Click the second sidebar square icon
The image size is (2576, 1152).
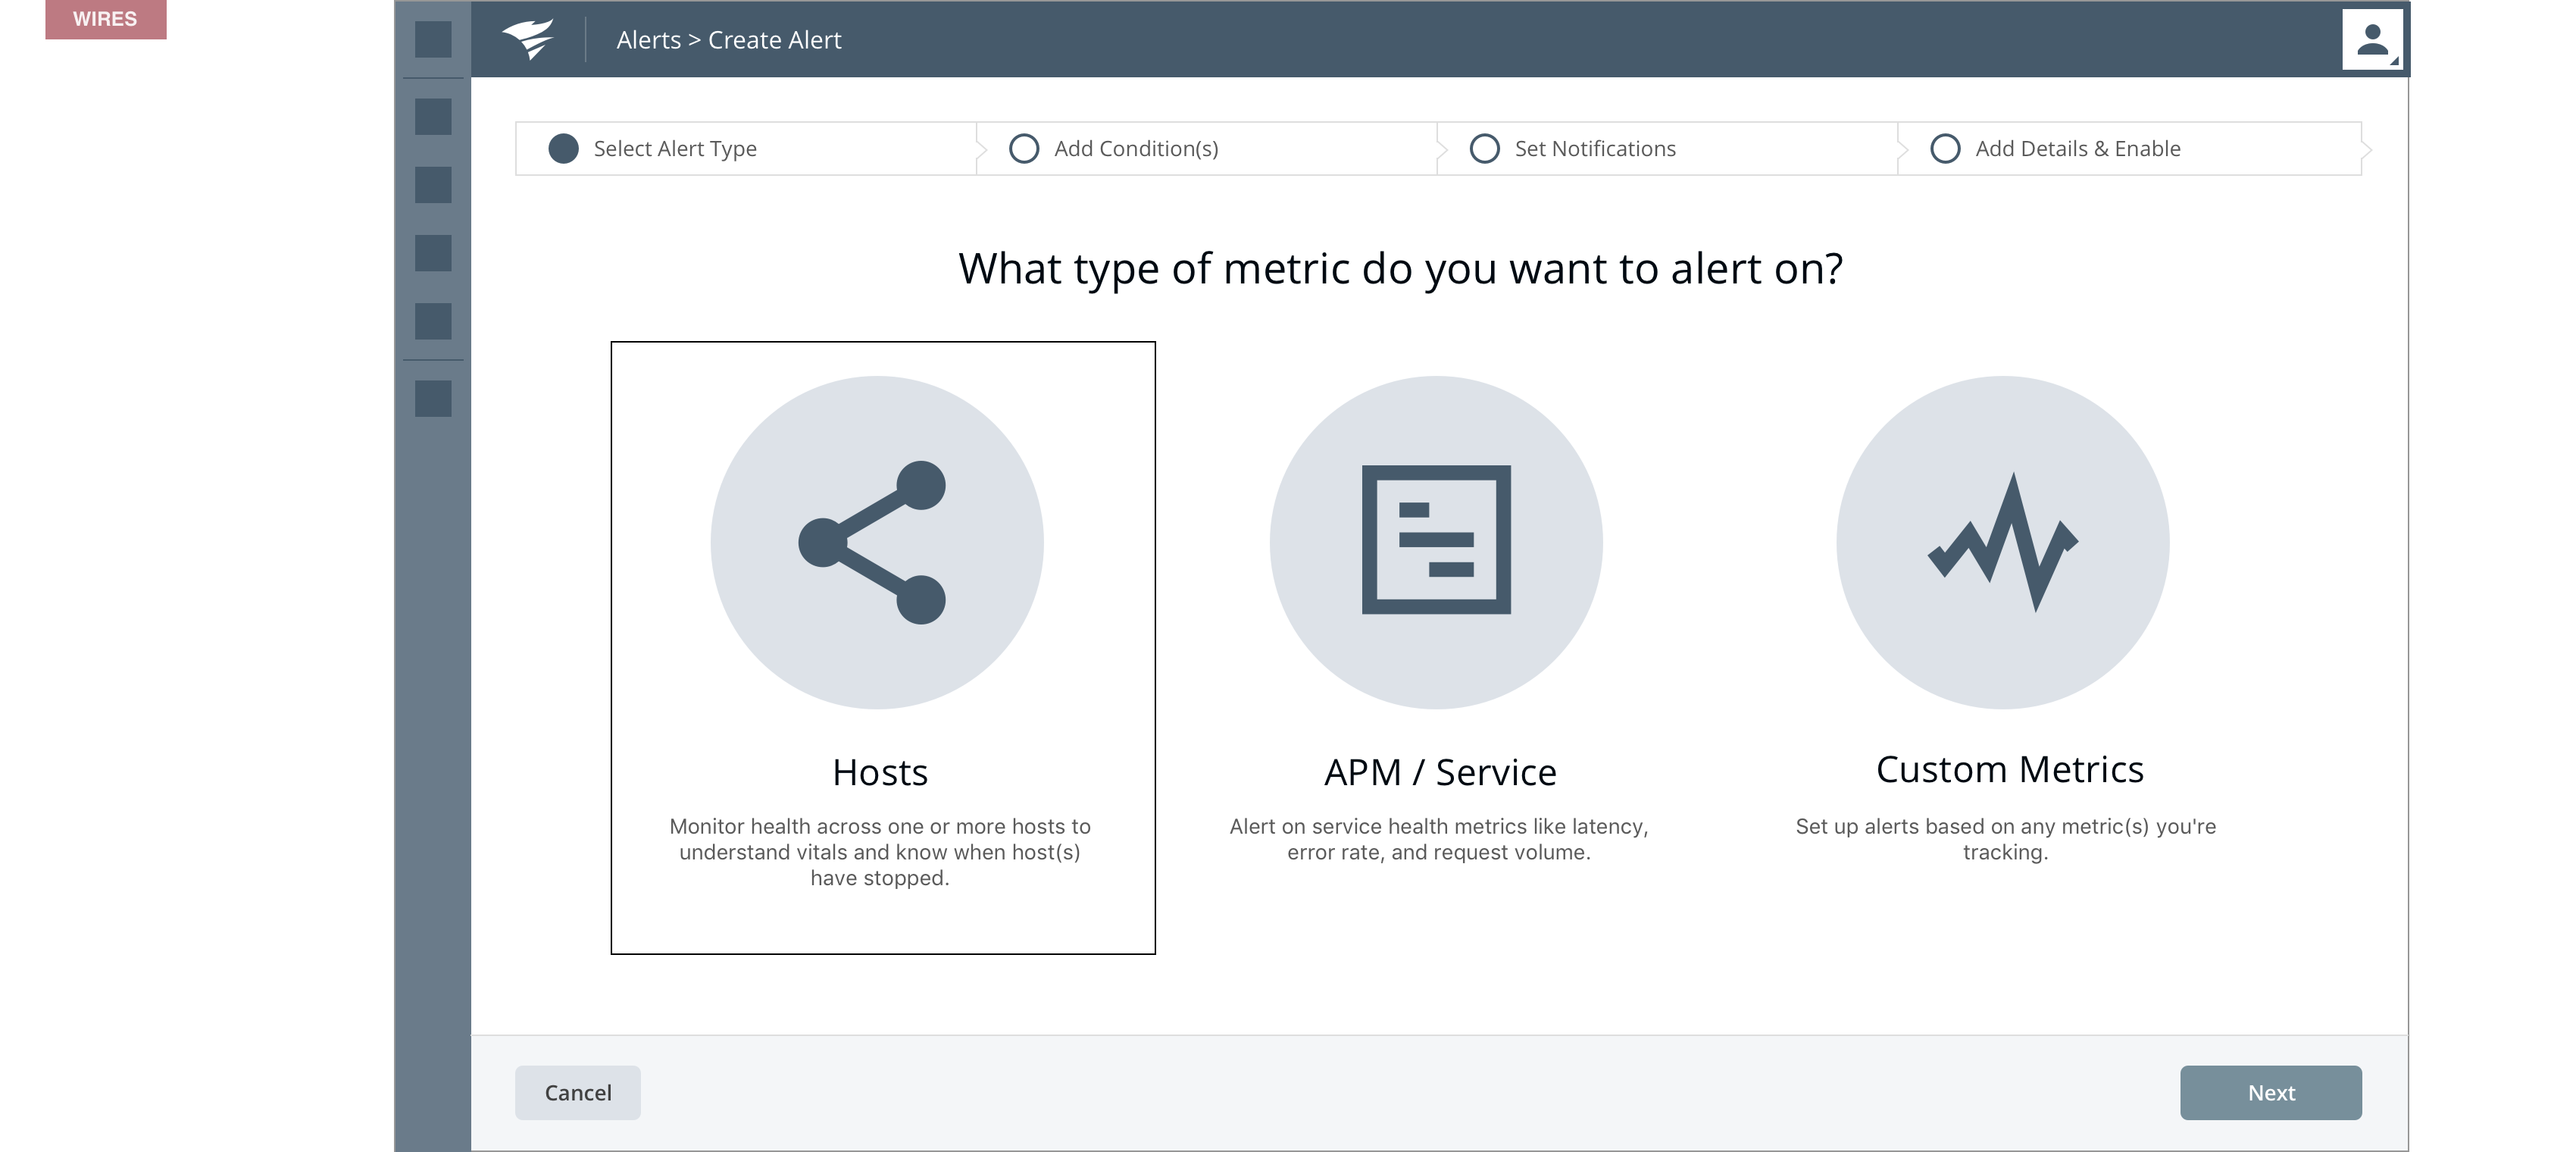(433, 117)
